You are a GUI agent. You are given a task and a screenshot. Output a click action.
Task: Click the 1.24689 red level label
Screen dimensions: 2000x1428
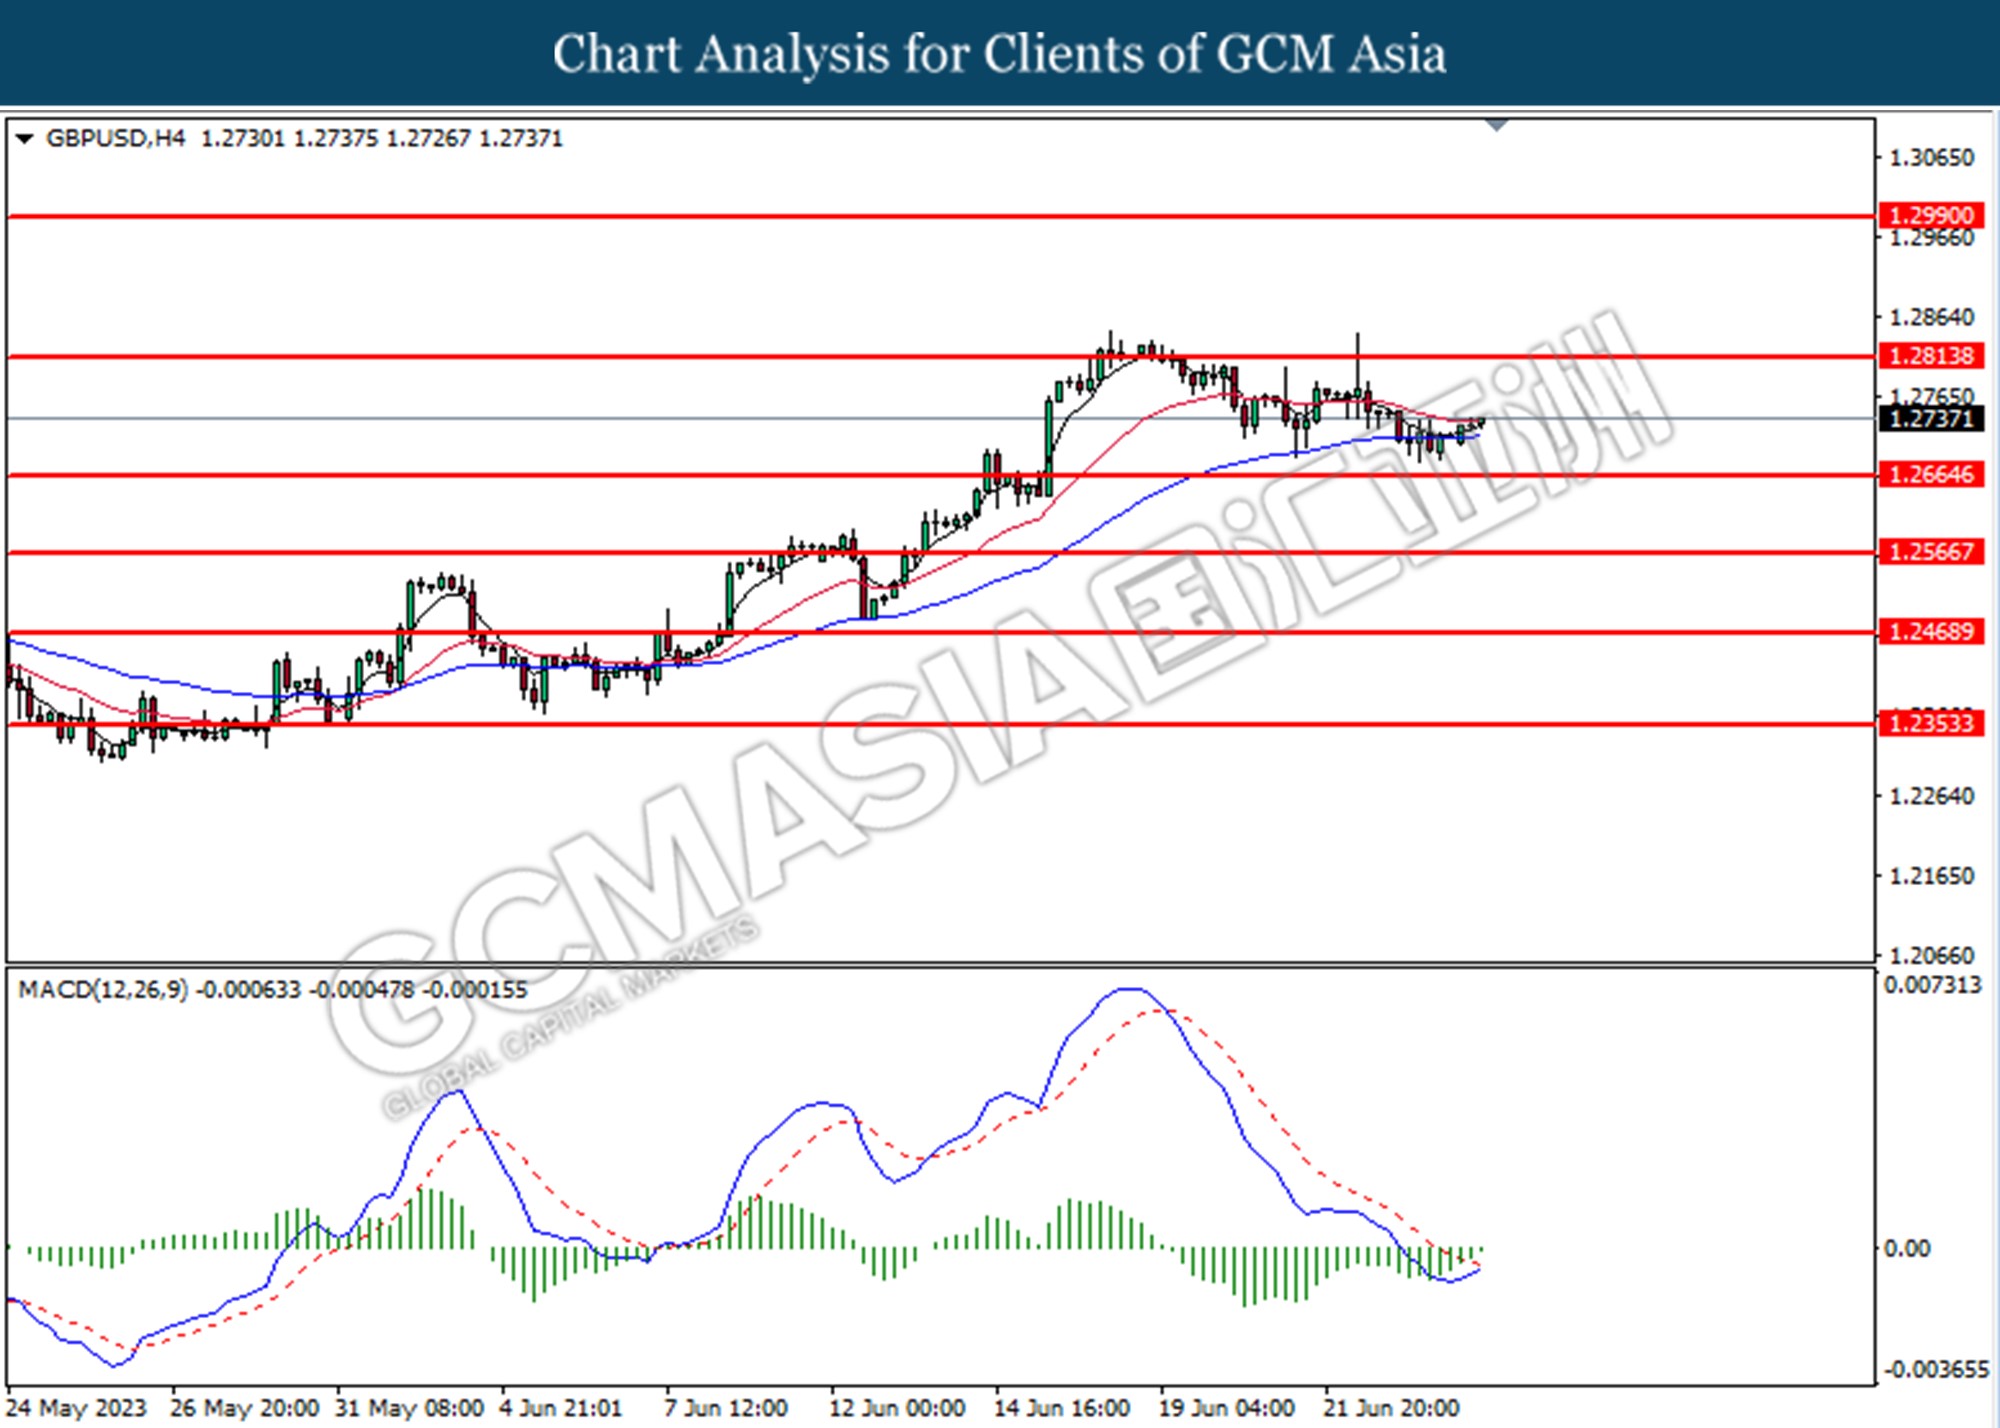click(1932, 632)
